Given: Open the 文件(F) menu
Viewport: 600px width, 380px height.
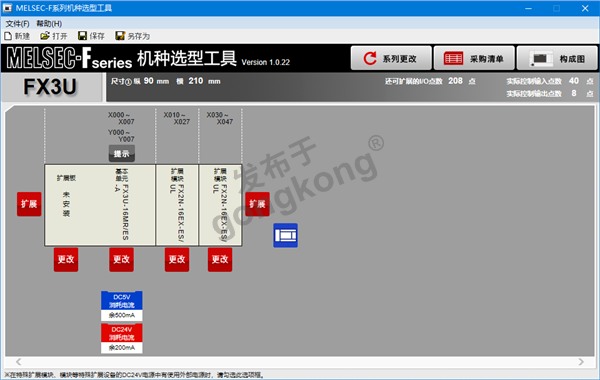Looking at the screenshot, I should tap(17, 24).
